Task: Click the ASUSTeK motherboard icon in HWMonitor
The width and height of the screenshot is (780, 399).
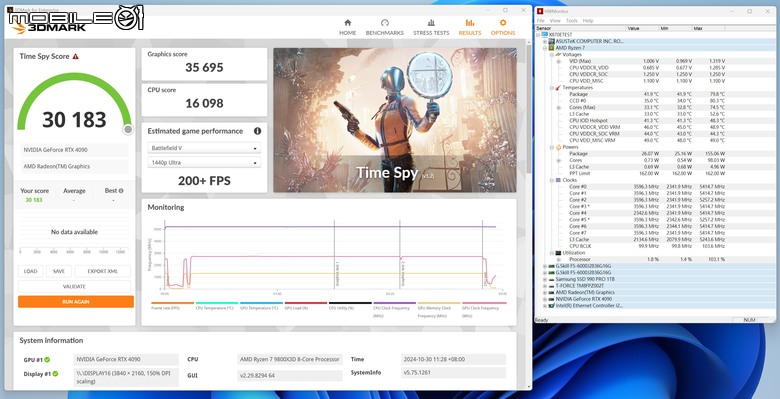Action: tap(551, 41)
